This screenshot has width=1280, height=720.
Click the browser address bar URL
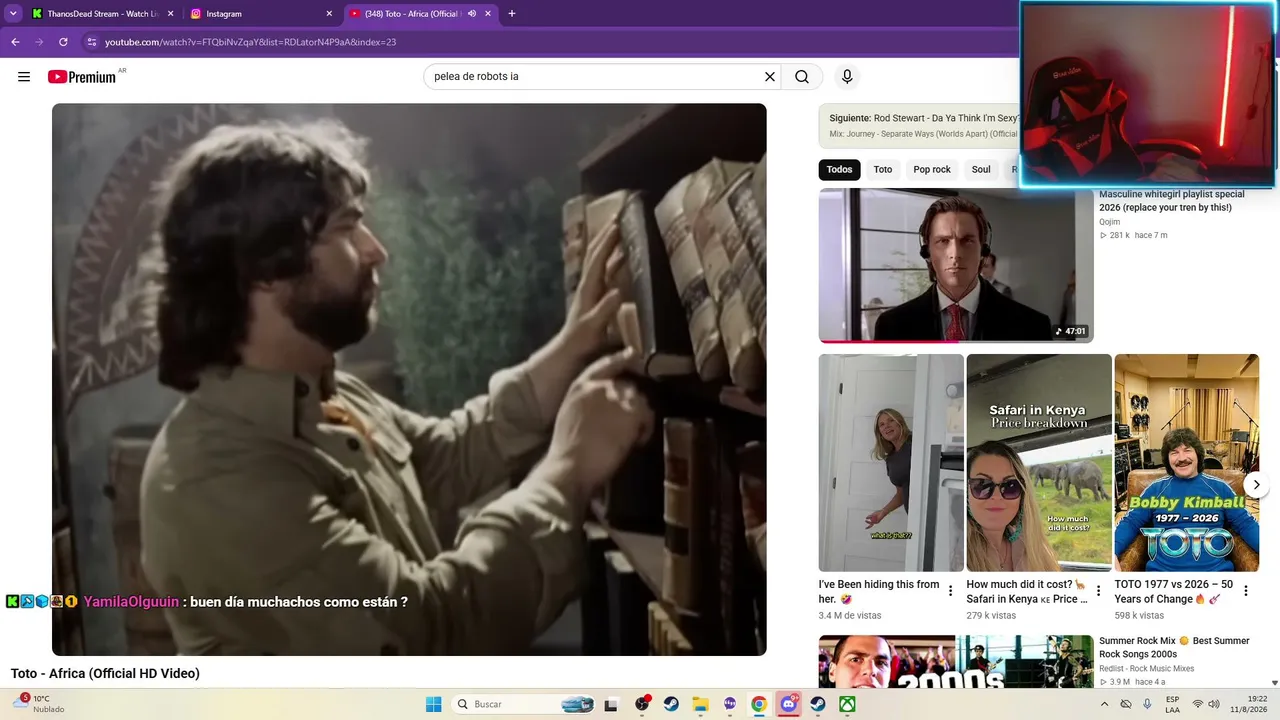(251, 42)
